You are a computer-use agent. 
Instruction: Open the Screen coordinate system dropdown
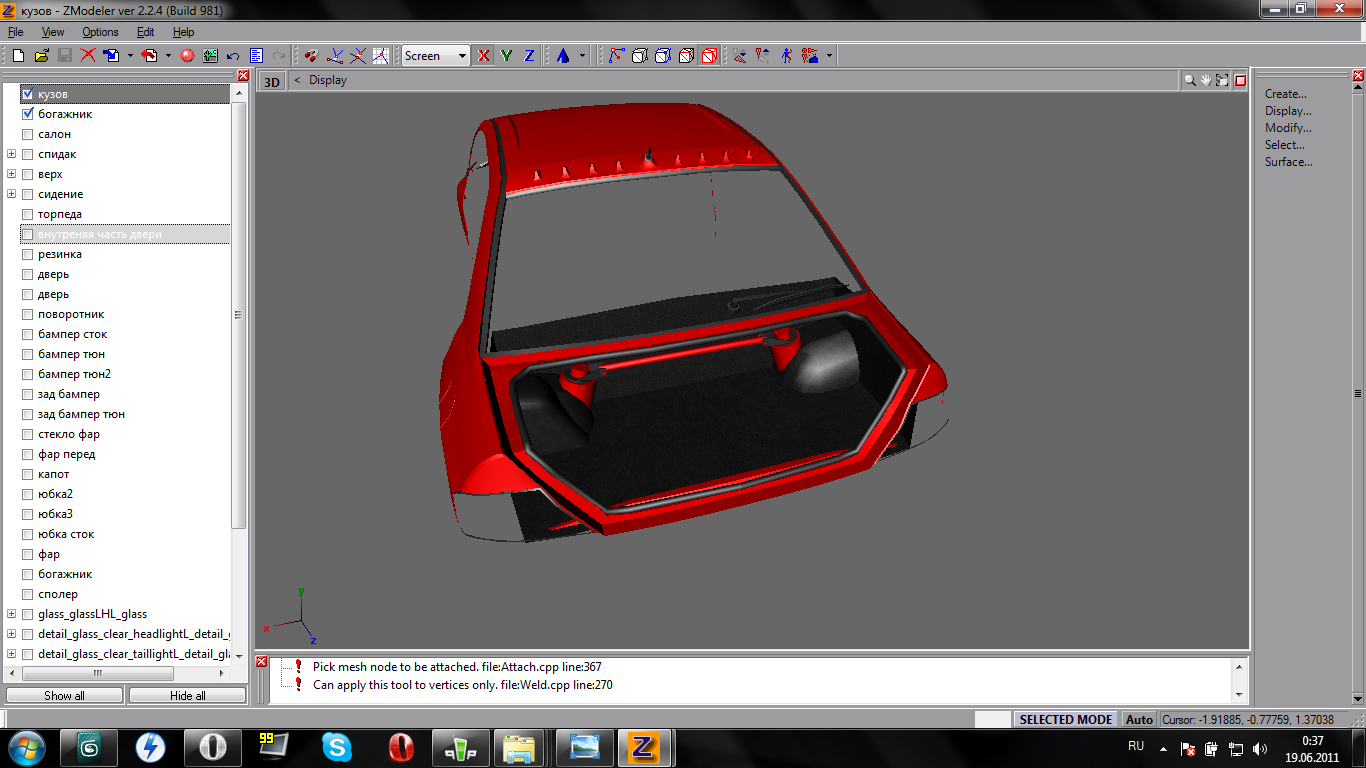pyautogui.click(x=462, y=56)
